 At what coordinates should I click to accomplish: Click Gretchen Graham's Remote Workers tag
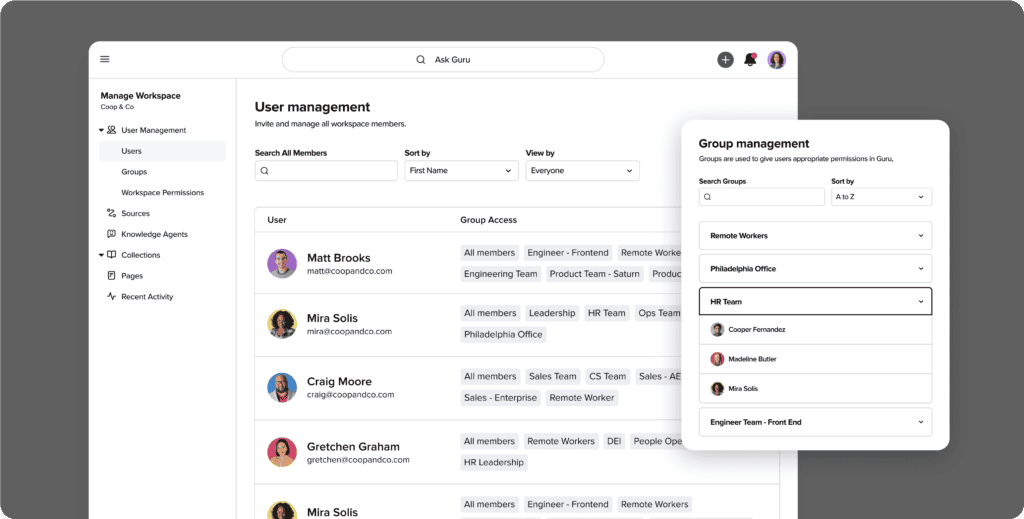coord(561,441)
